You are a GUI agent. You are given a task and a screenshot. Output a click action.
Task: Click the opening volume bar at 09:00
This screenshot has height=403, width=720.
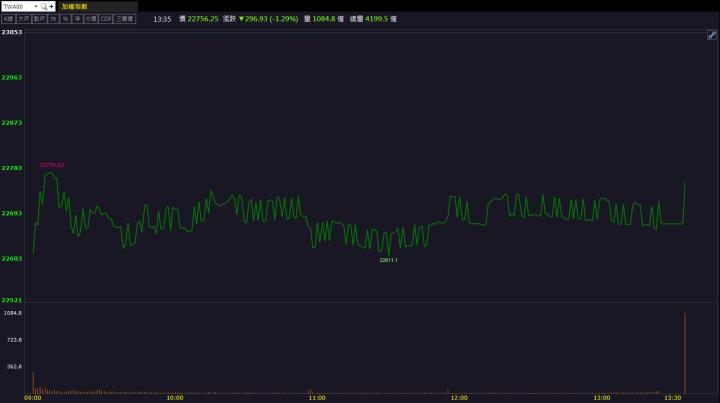pos(34,383)
